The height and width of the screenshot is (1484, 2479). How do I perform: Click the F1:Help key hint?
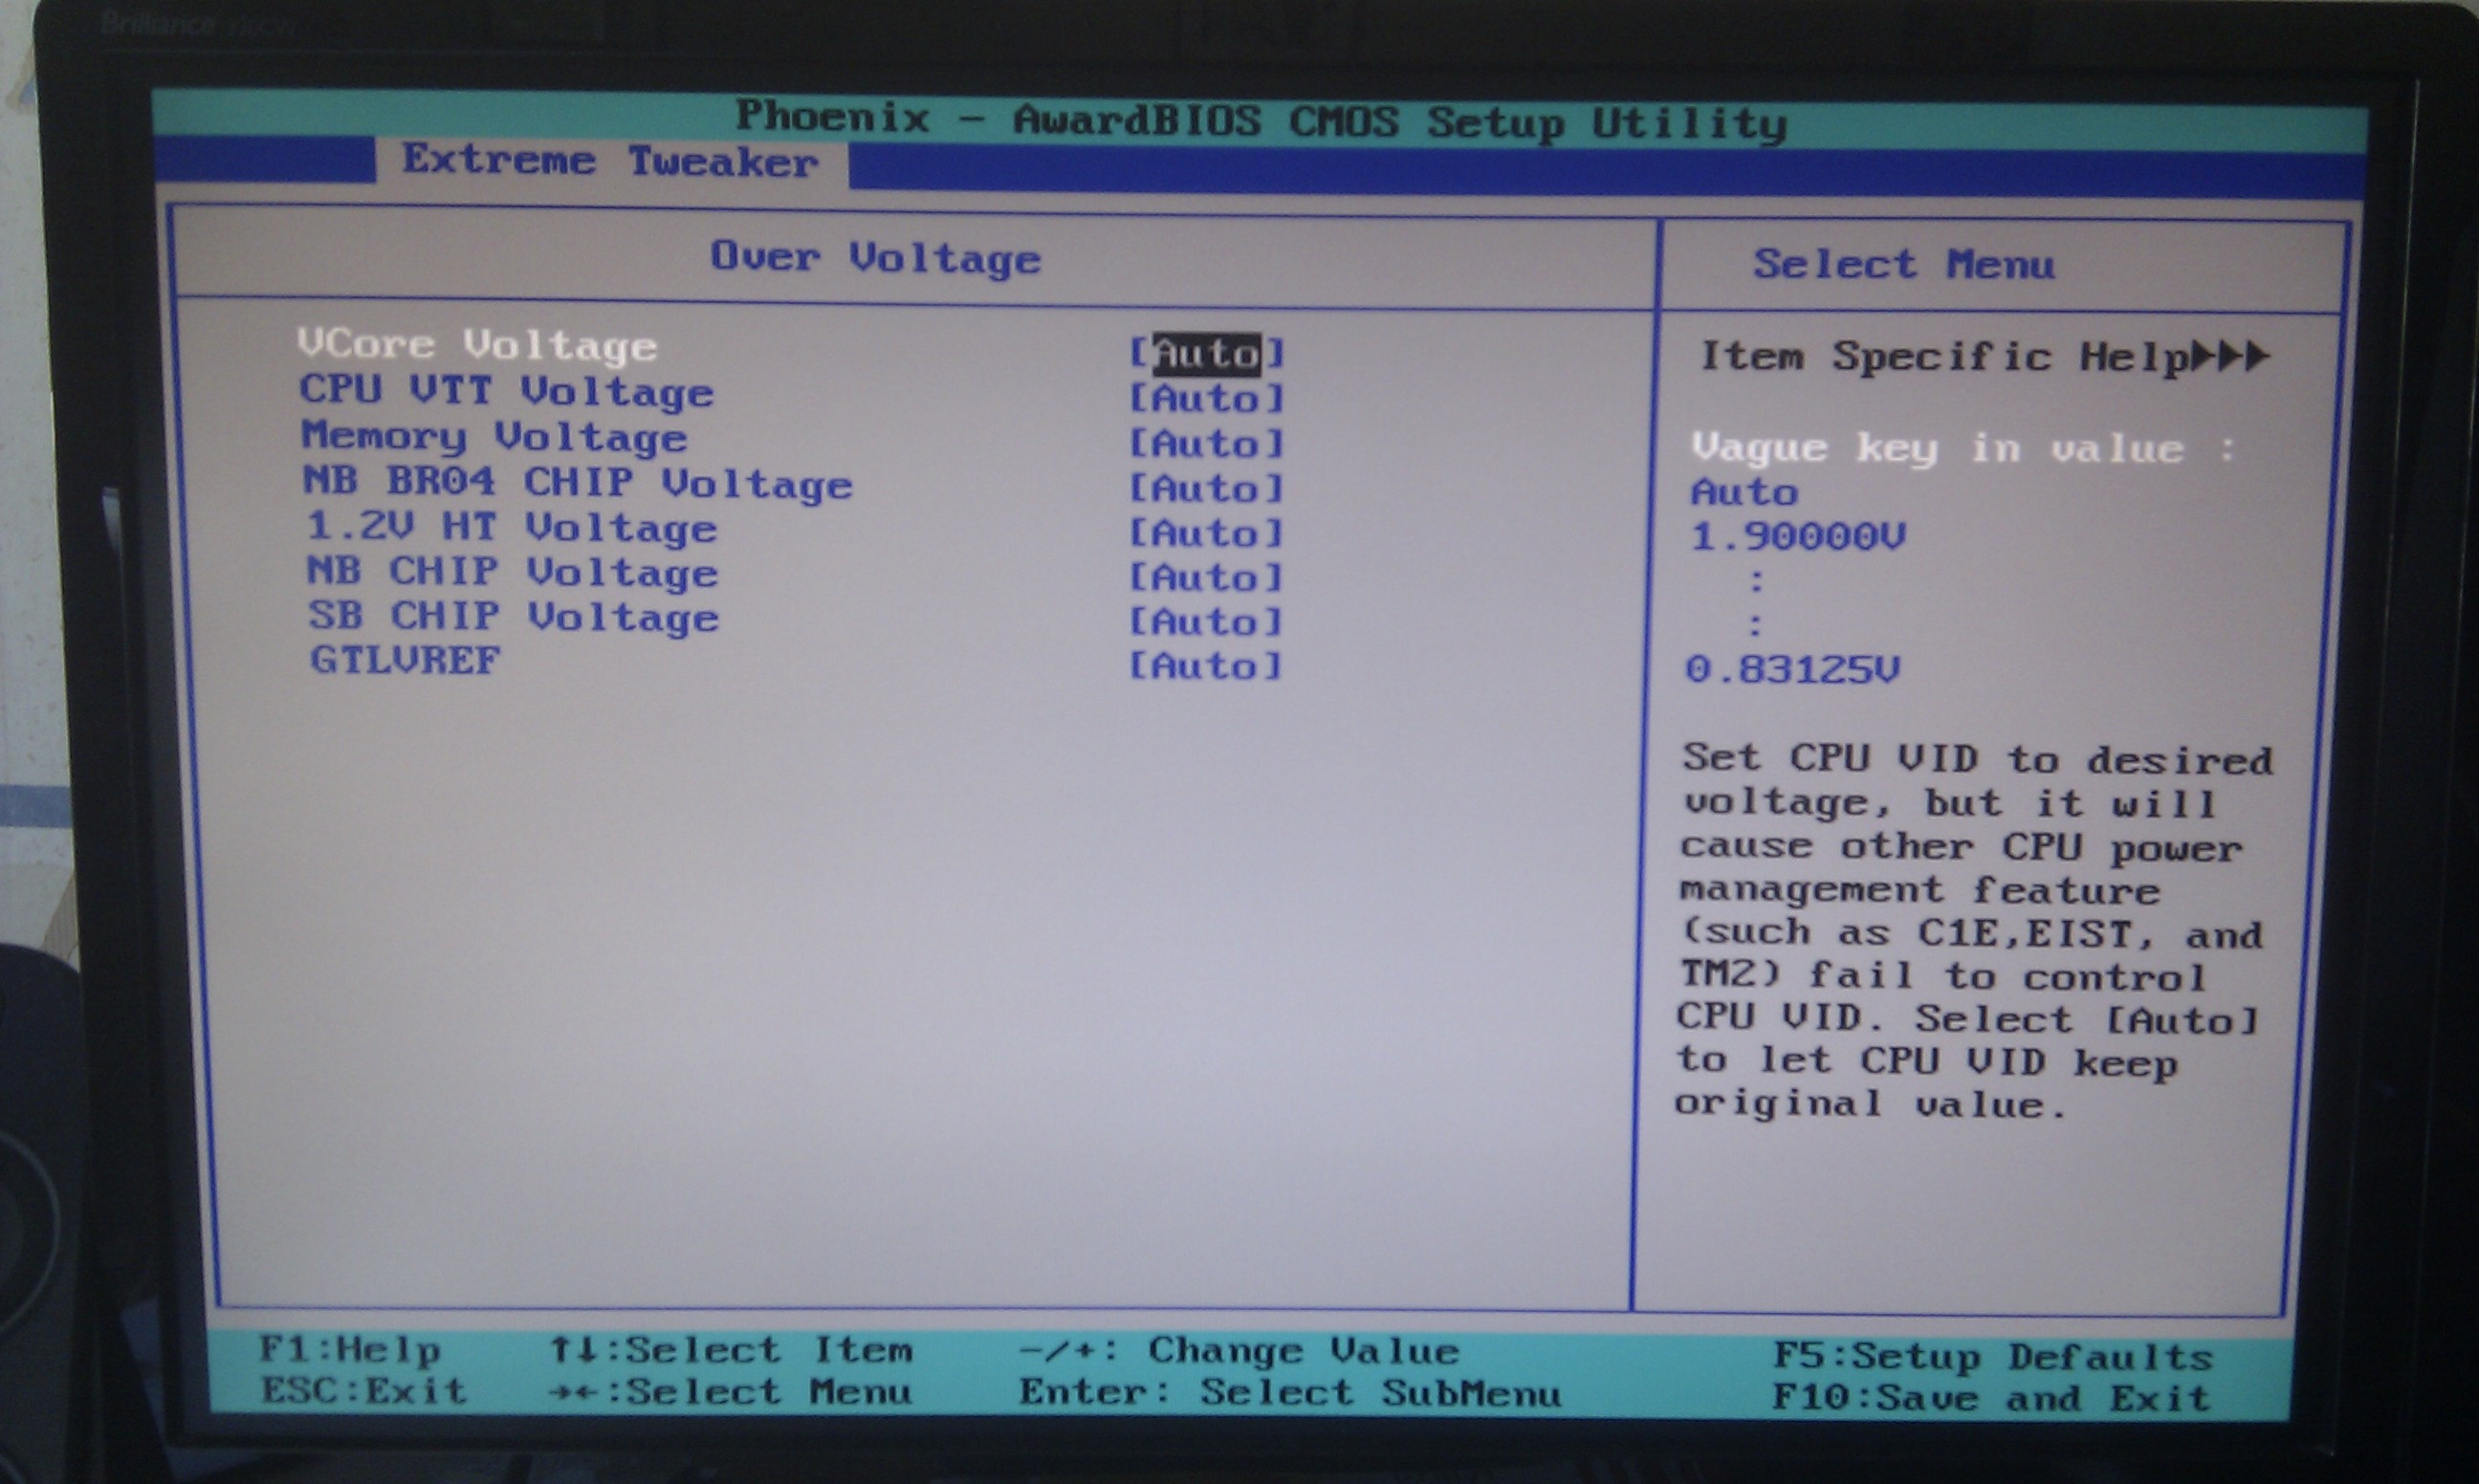pos(349,1350)
